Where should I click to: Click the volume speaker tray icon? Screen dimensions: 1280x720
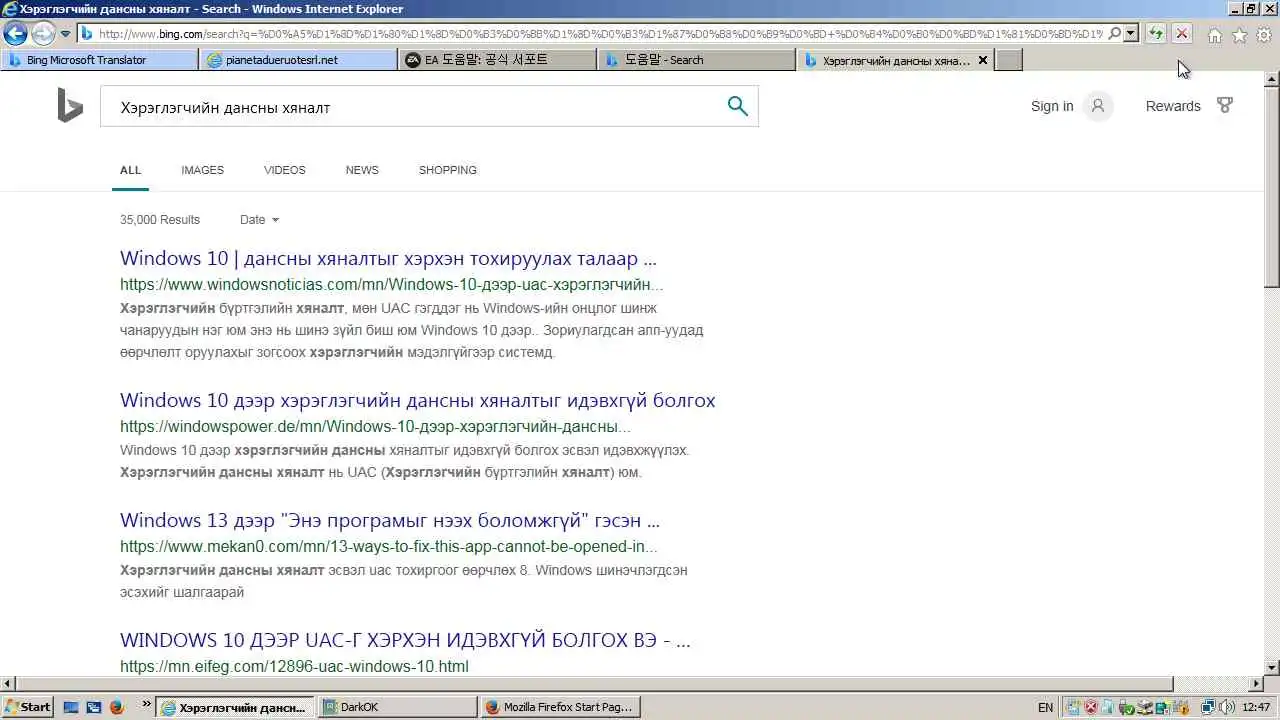(1227, 707)
